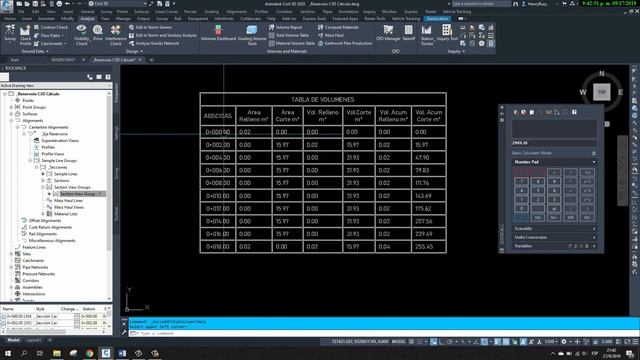Image resolution: width=640 pixels, height=360 pixels.
Task: Click the Help icon in Toolspace
Action: [108, 77]
